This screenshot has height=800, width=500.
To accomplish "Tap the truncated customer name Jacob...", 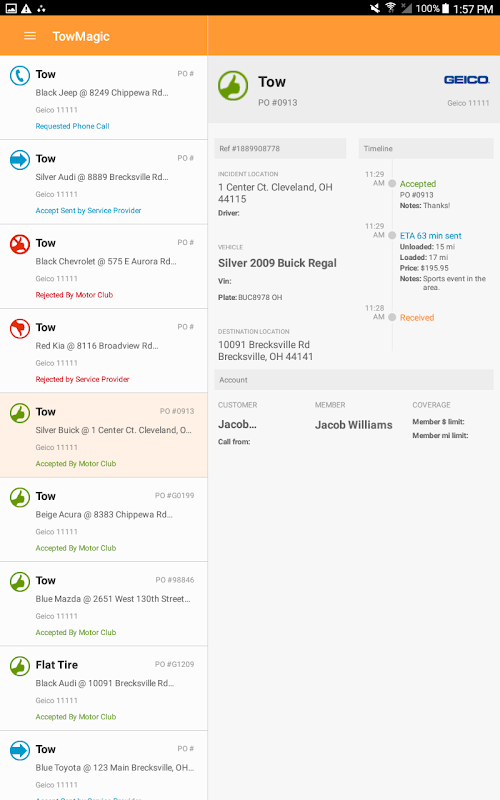I will [x=237, y=424].
